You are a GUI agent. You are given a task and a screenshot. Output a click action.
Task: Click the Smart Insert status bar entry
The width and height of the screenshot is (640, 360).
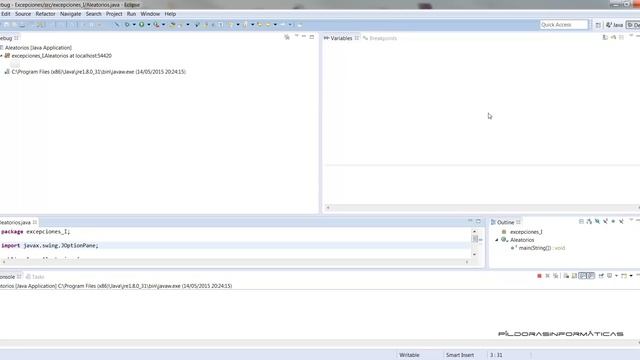pos(460,355)
